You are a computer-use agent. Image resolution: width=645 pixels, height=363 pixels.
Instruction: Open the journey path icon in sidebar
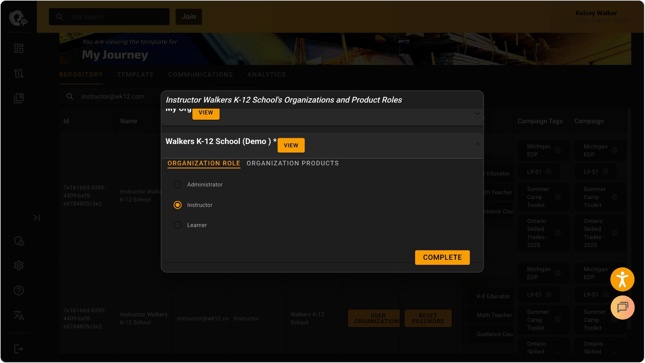[x=19, y=74]
